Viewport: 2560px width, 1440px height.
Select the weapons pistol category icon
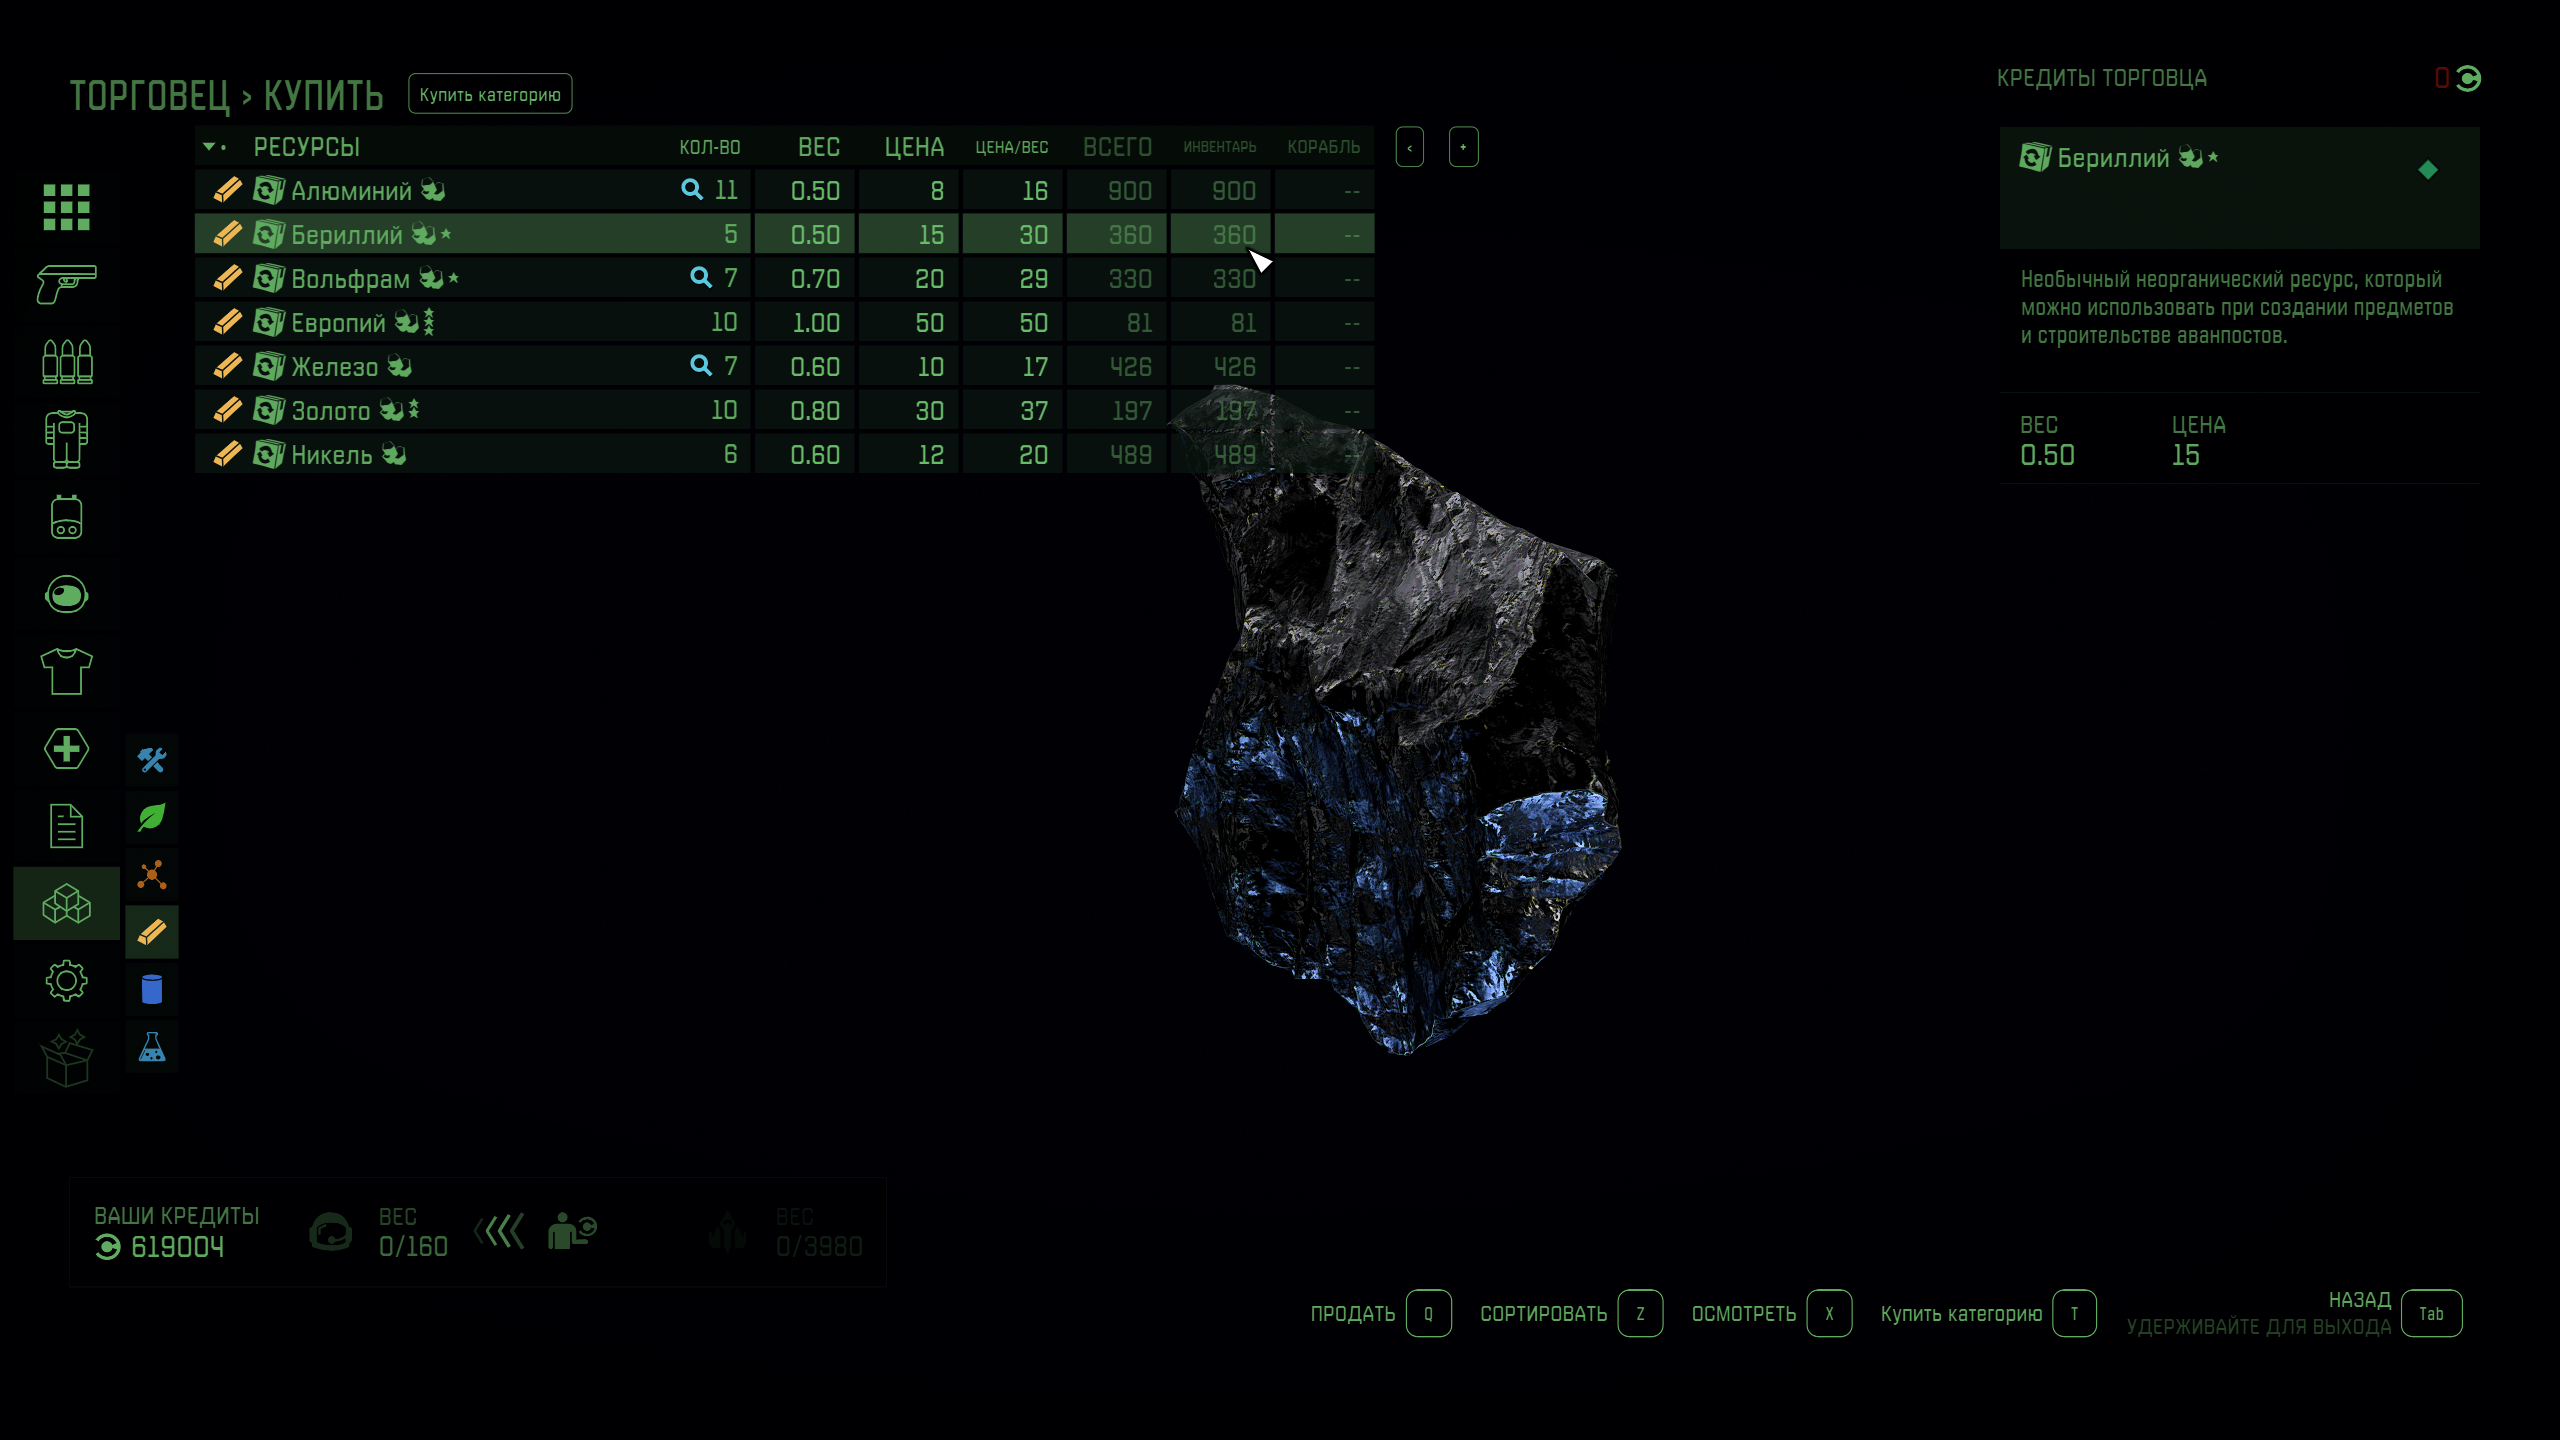pyautogui.click(x=66, y=284)
